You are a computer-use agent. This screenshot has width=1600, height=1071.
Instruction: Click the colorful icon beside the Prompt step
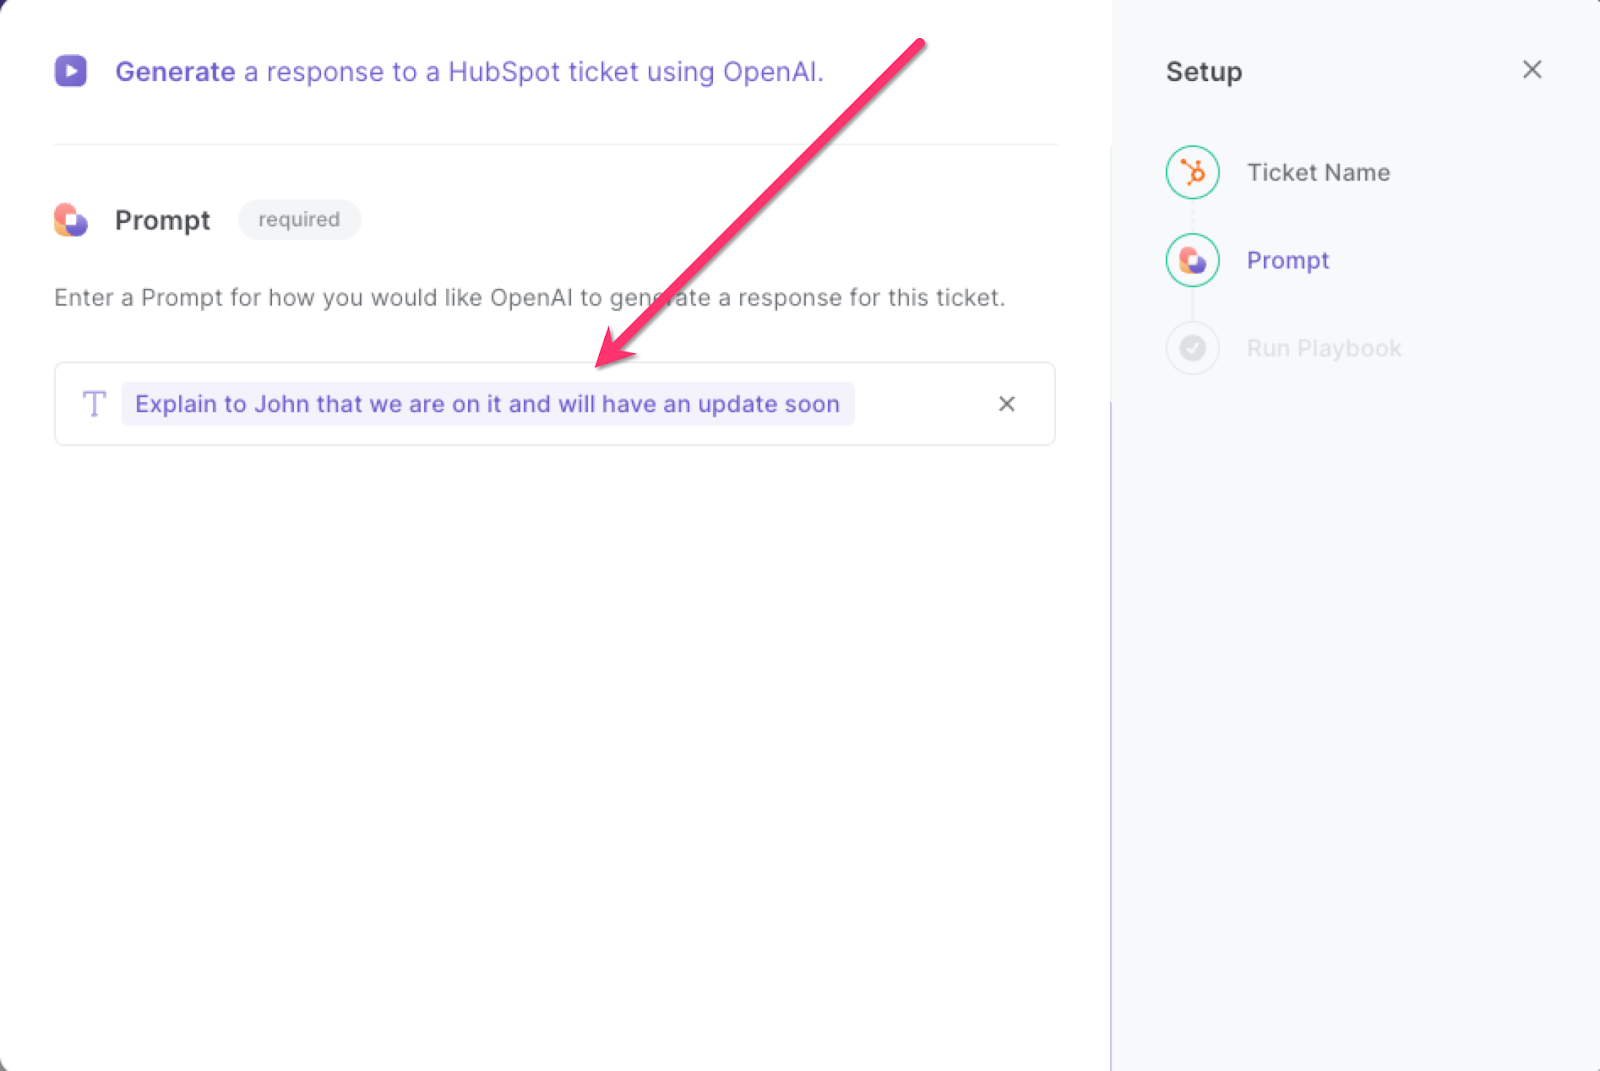[x=1192, y=260]
